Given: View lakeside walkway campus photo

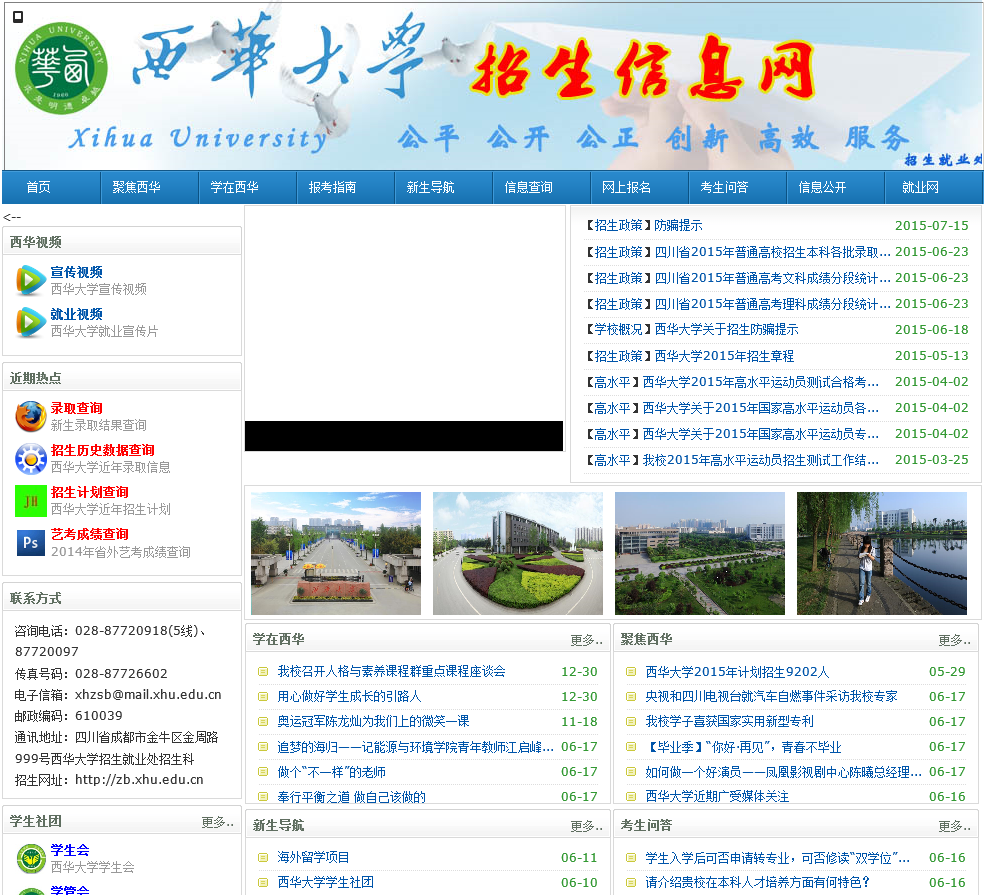Looking at the screenshot, I should pos(882,553).
